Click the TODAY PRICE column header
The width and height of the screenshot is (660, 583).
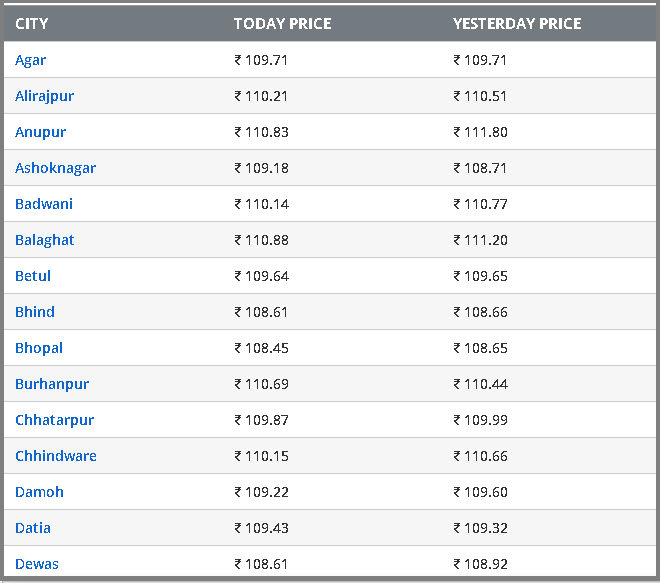click(x=282, y=24)
